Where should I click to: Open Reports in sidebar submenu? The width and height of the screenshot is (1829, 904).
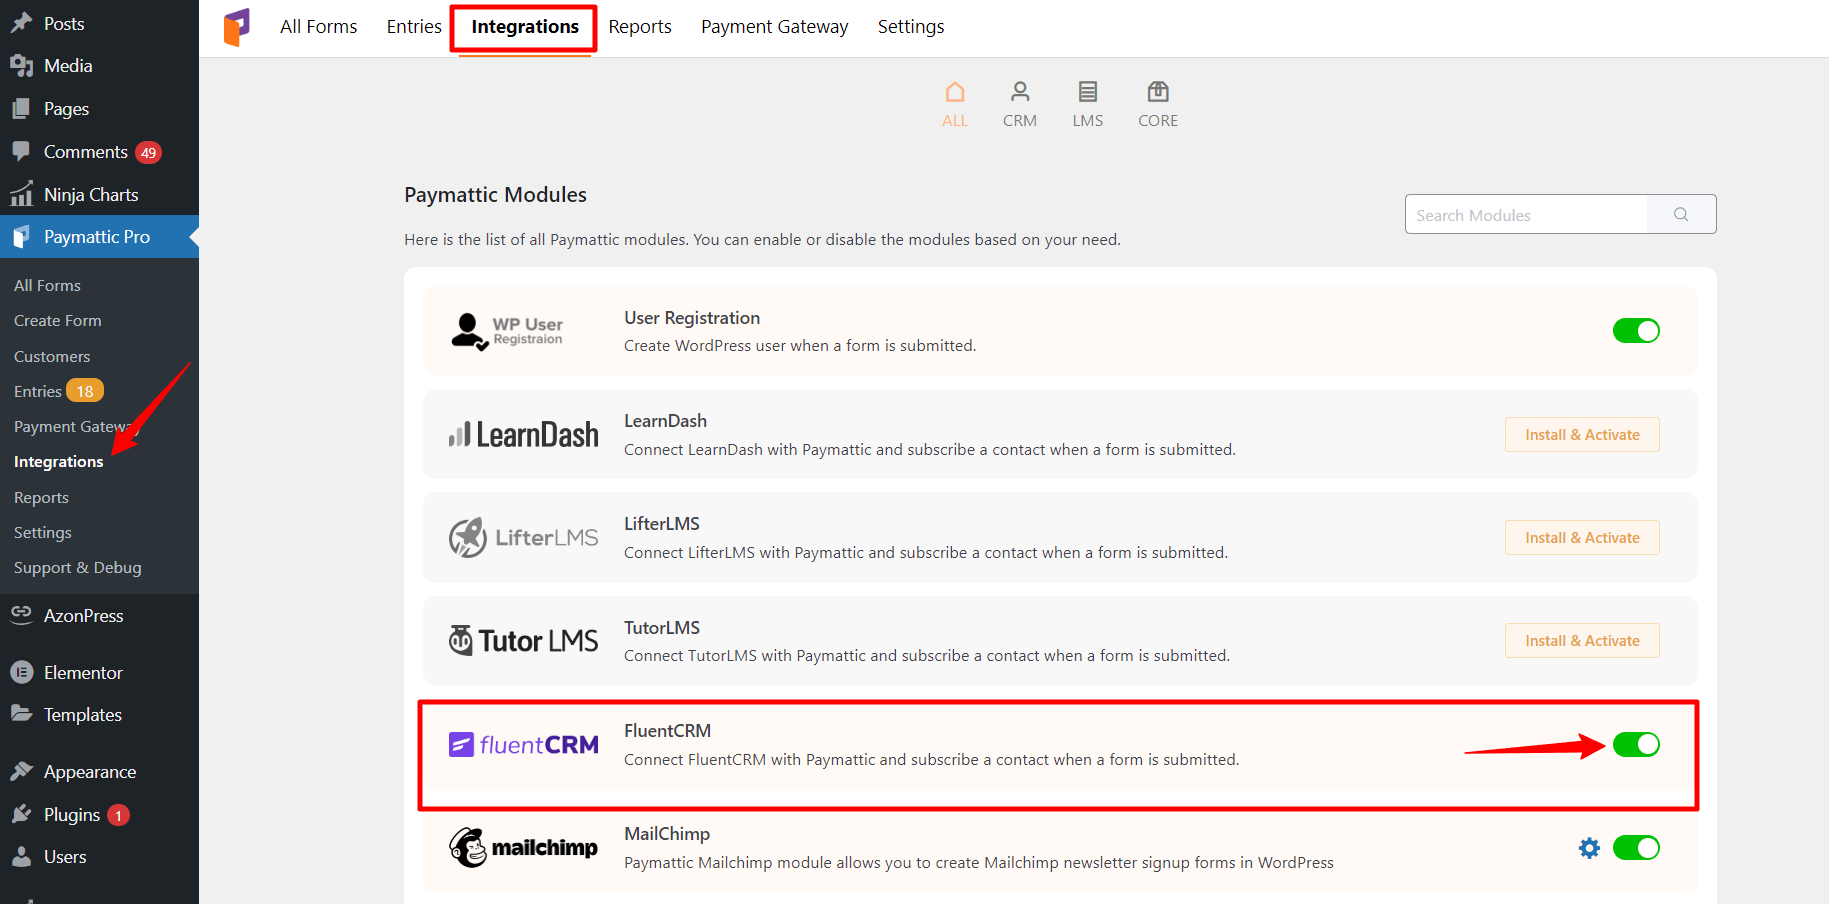[42, 498]
